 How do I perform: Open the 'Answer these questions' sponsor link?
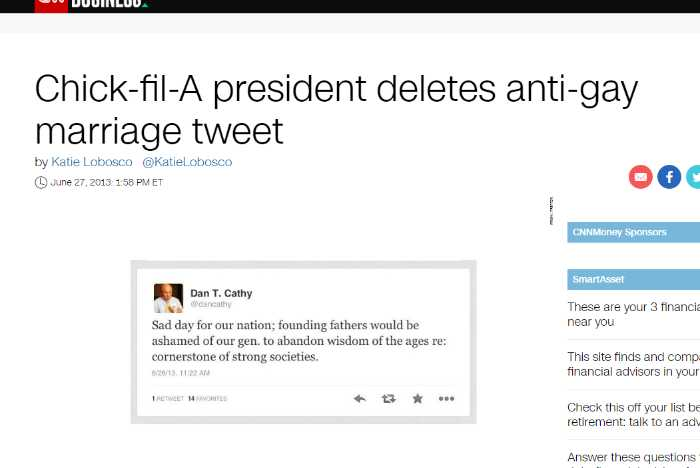click(x=633, y=458)
